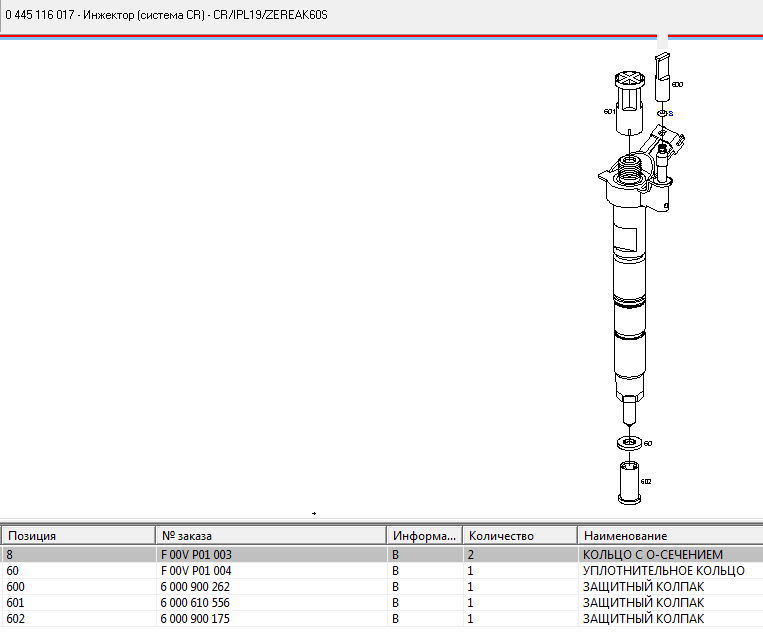Click the injector title text 0 445 116 017
Viewport: 763px width, 633px height.
40,16
